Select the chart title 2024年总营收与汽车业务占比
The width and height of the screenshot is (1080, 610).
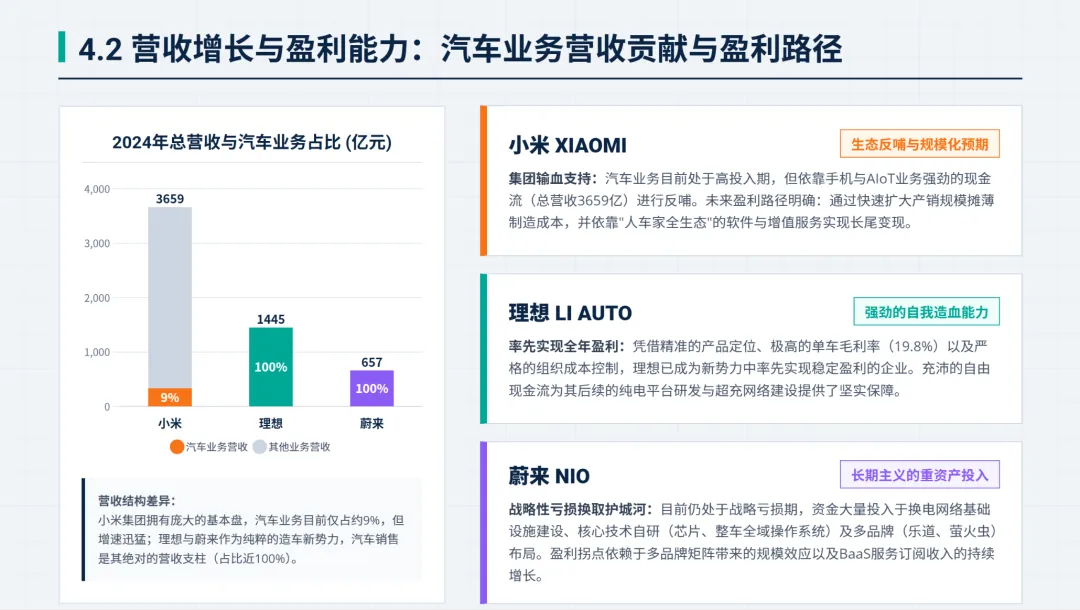(253, 143)
